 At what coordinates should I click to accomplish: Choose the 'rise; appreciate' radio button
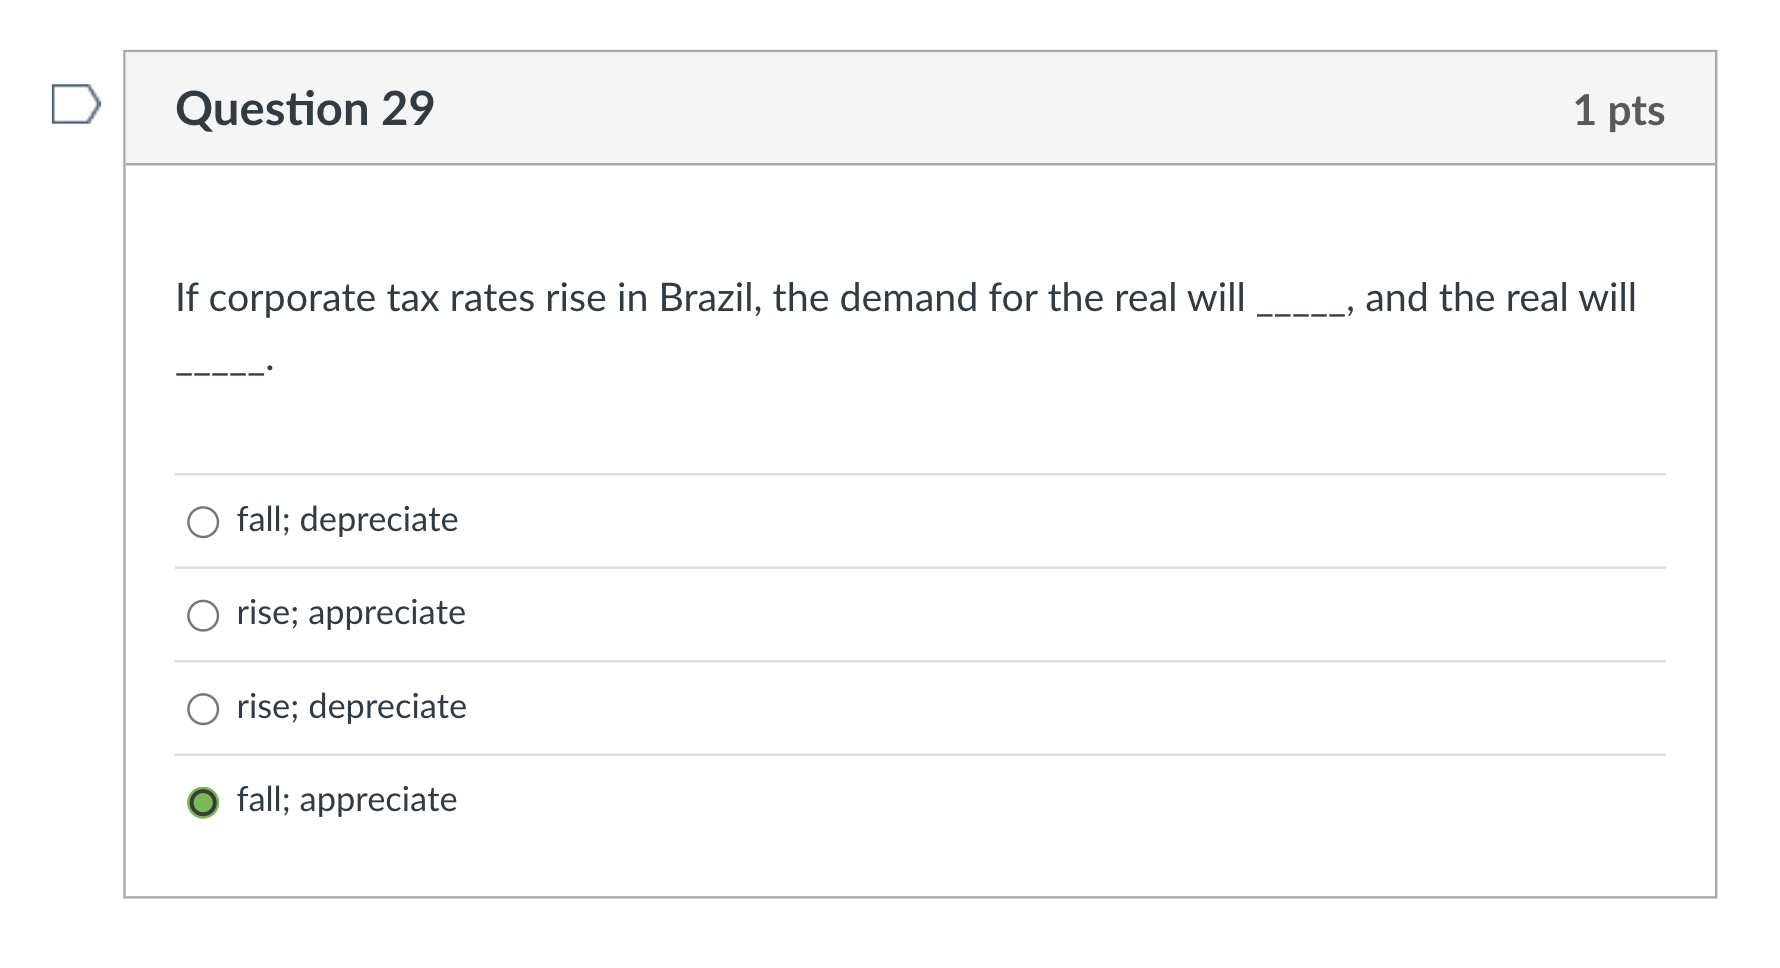pyautogui.click(x=203, y=615)
